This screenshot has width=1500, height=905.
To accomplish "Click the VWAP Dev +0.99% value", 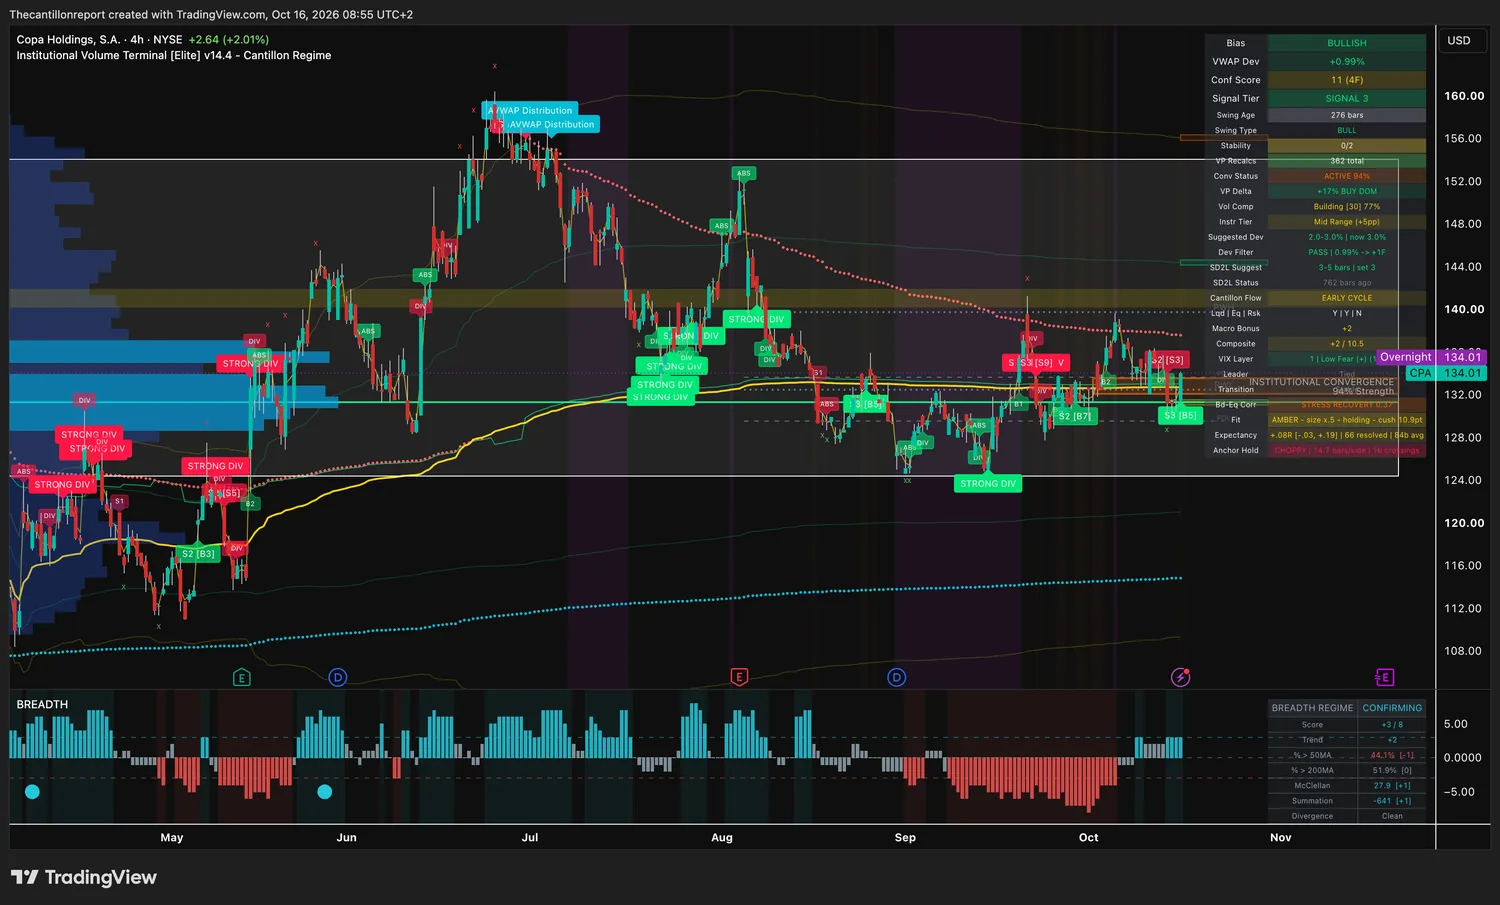I will click(1347, 62).
